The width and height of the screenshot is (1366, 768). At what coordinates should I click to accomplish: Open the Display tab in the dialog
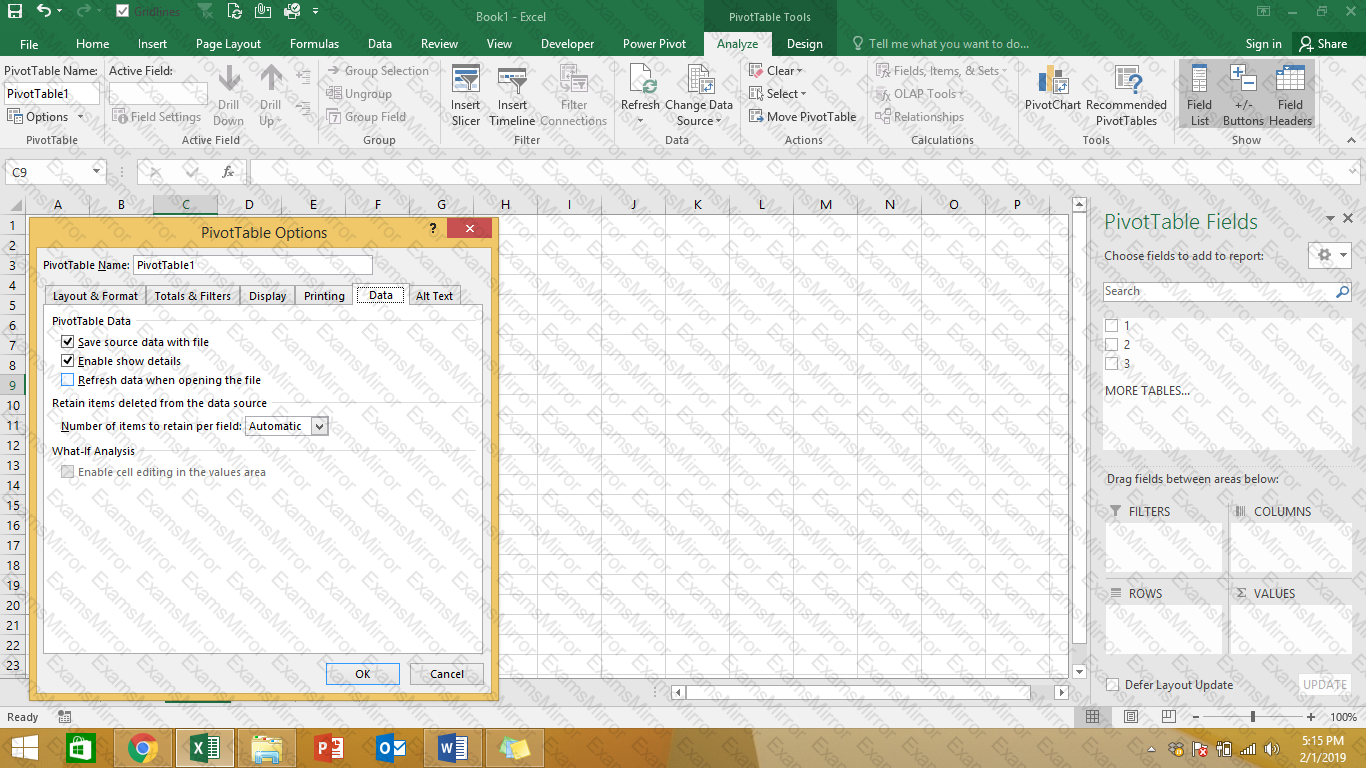click(267, 296)
